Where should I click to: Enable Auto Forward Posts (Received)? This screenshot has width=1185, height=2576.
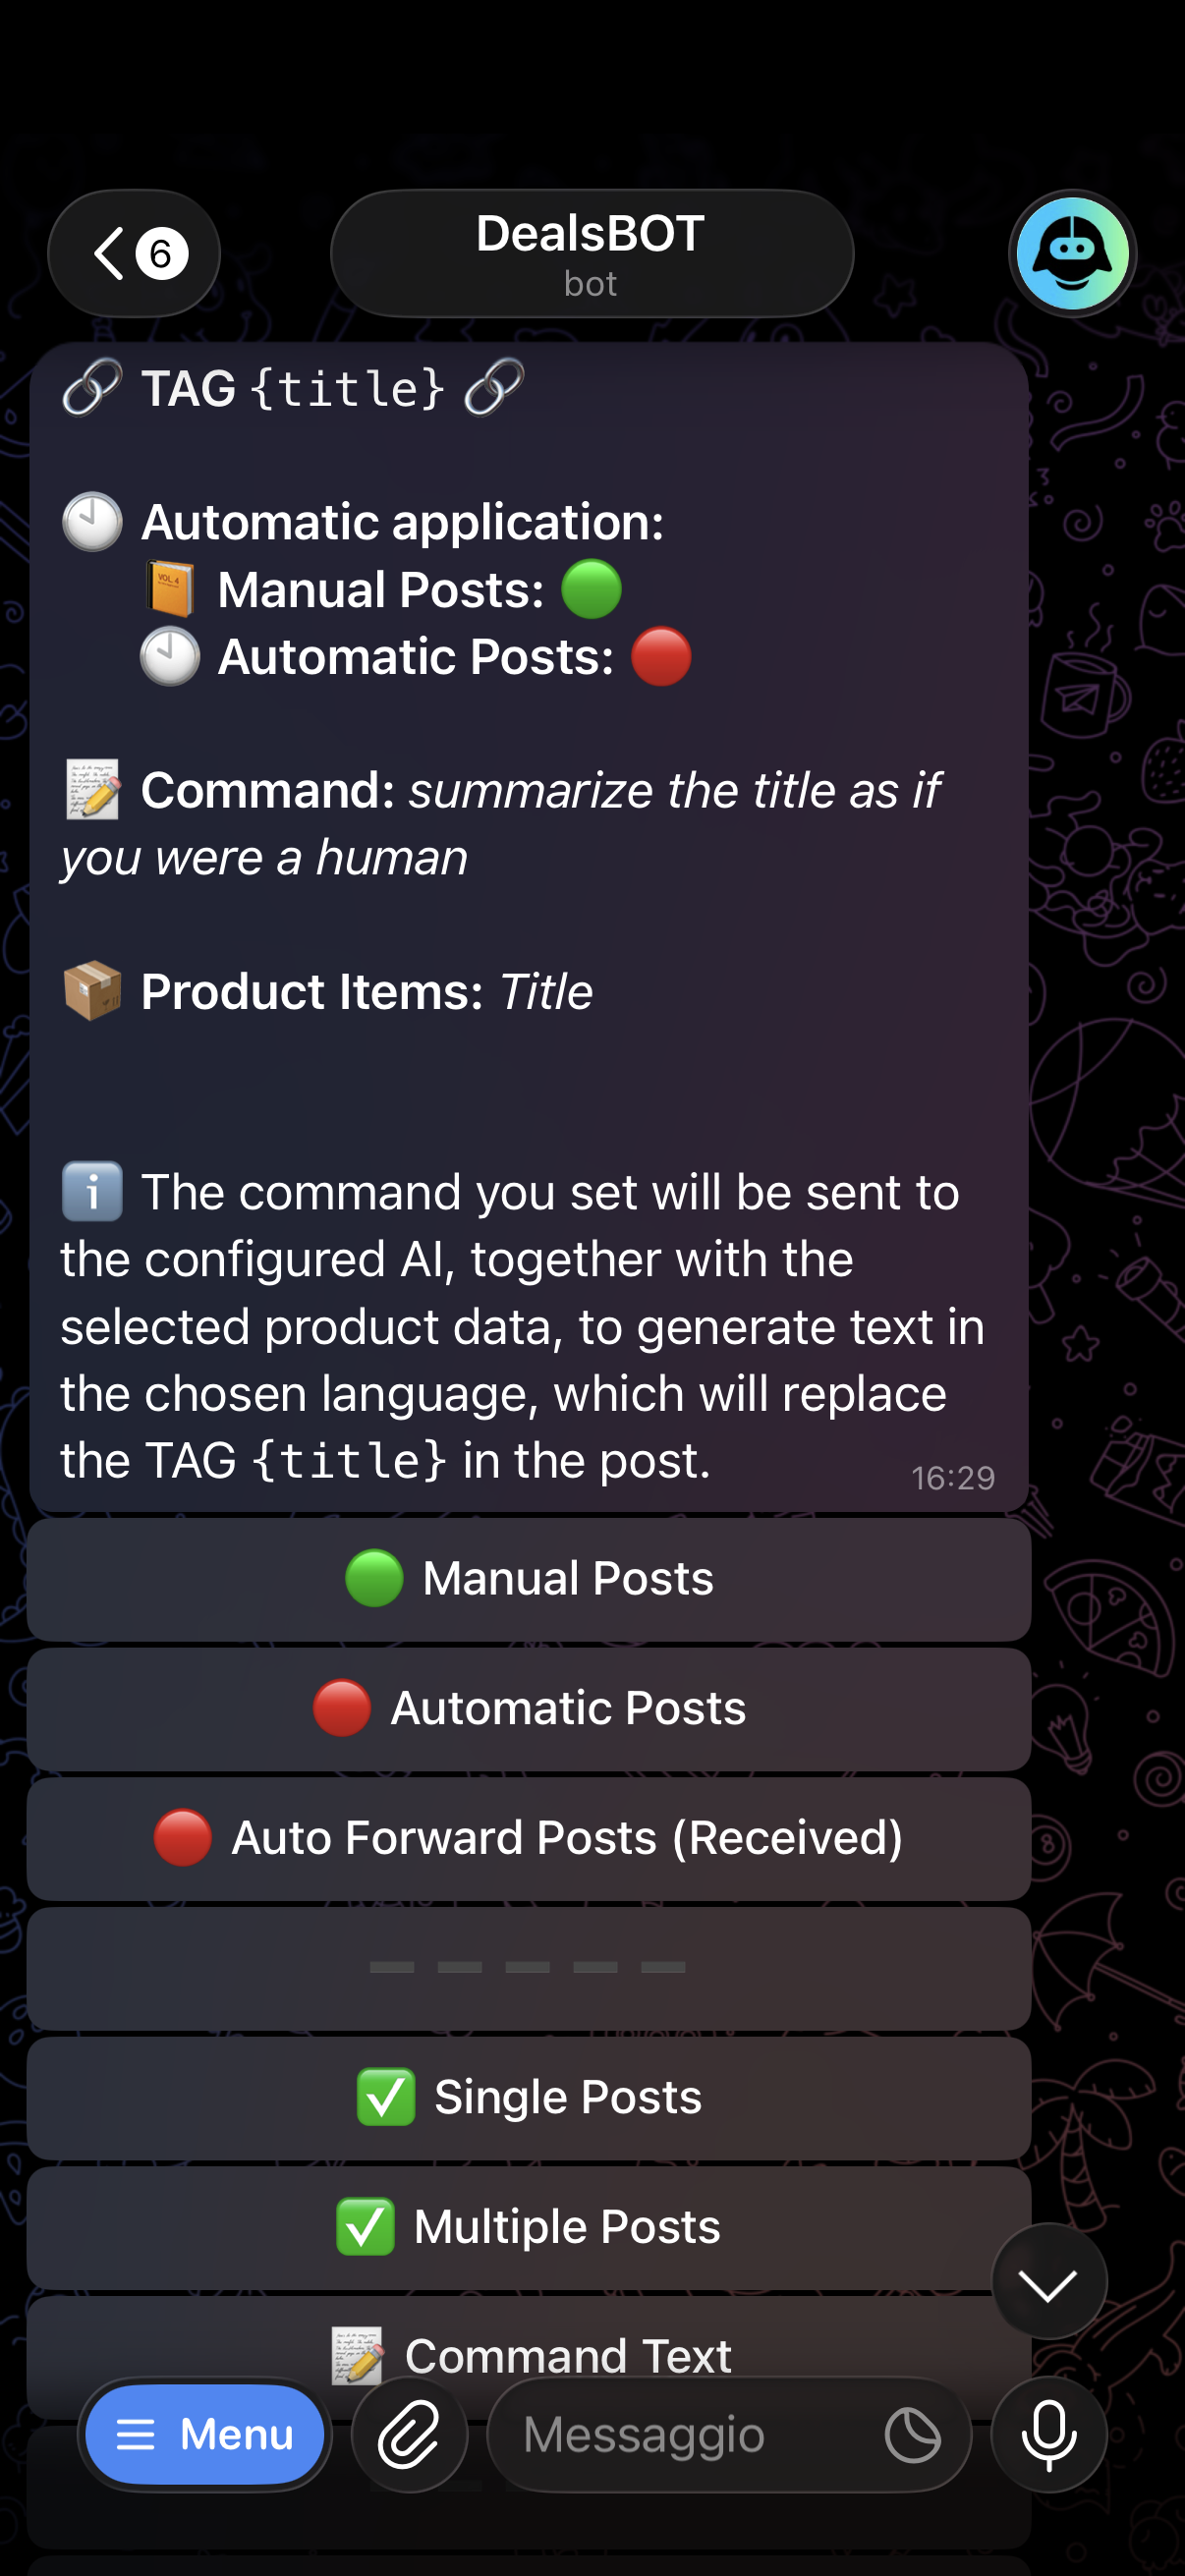point(529,1838)
